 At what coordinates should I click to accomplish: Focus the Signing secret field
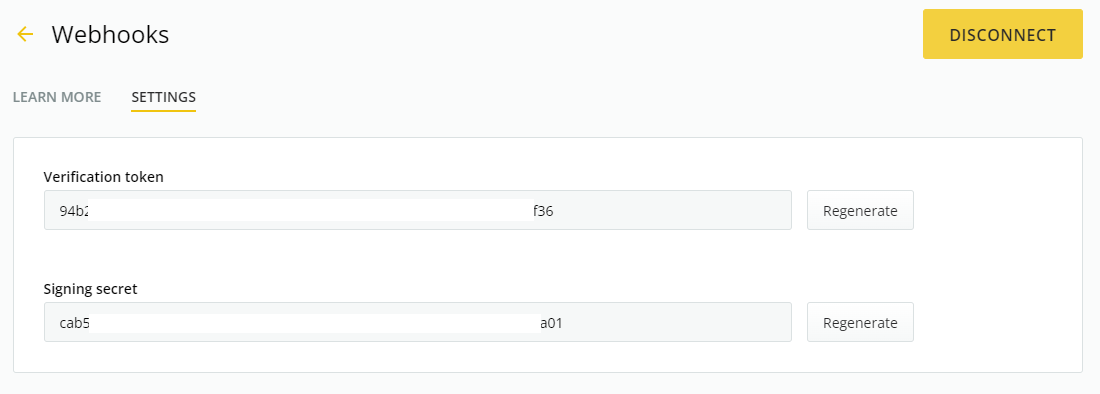pos(417,322)
